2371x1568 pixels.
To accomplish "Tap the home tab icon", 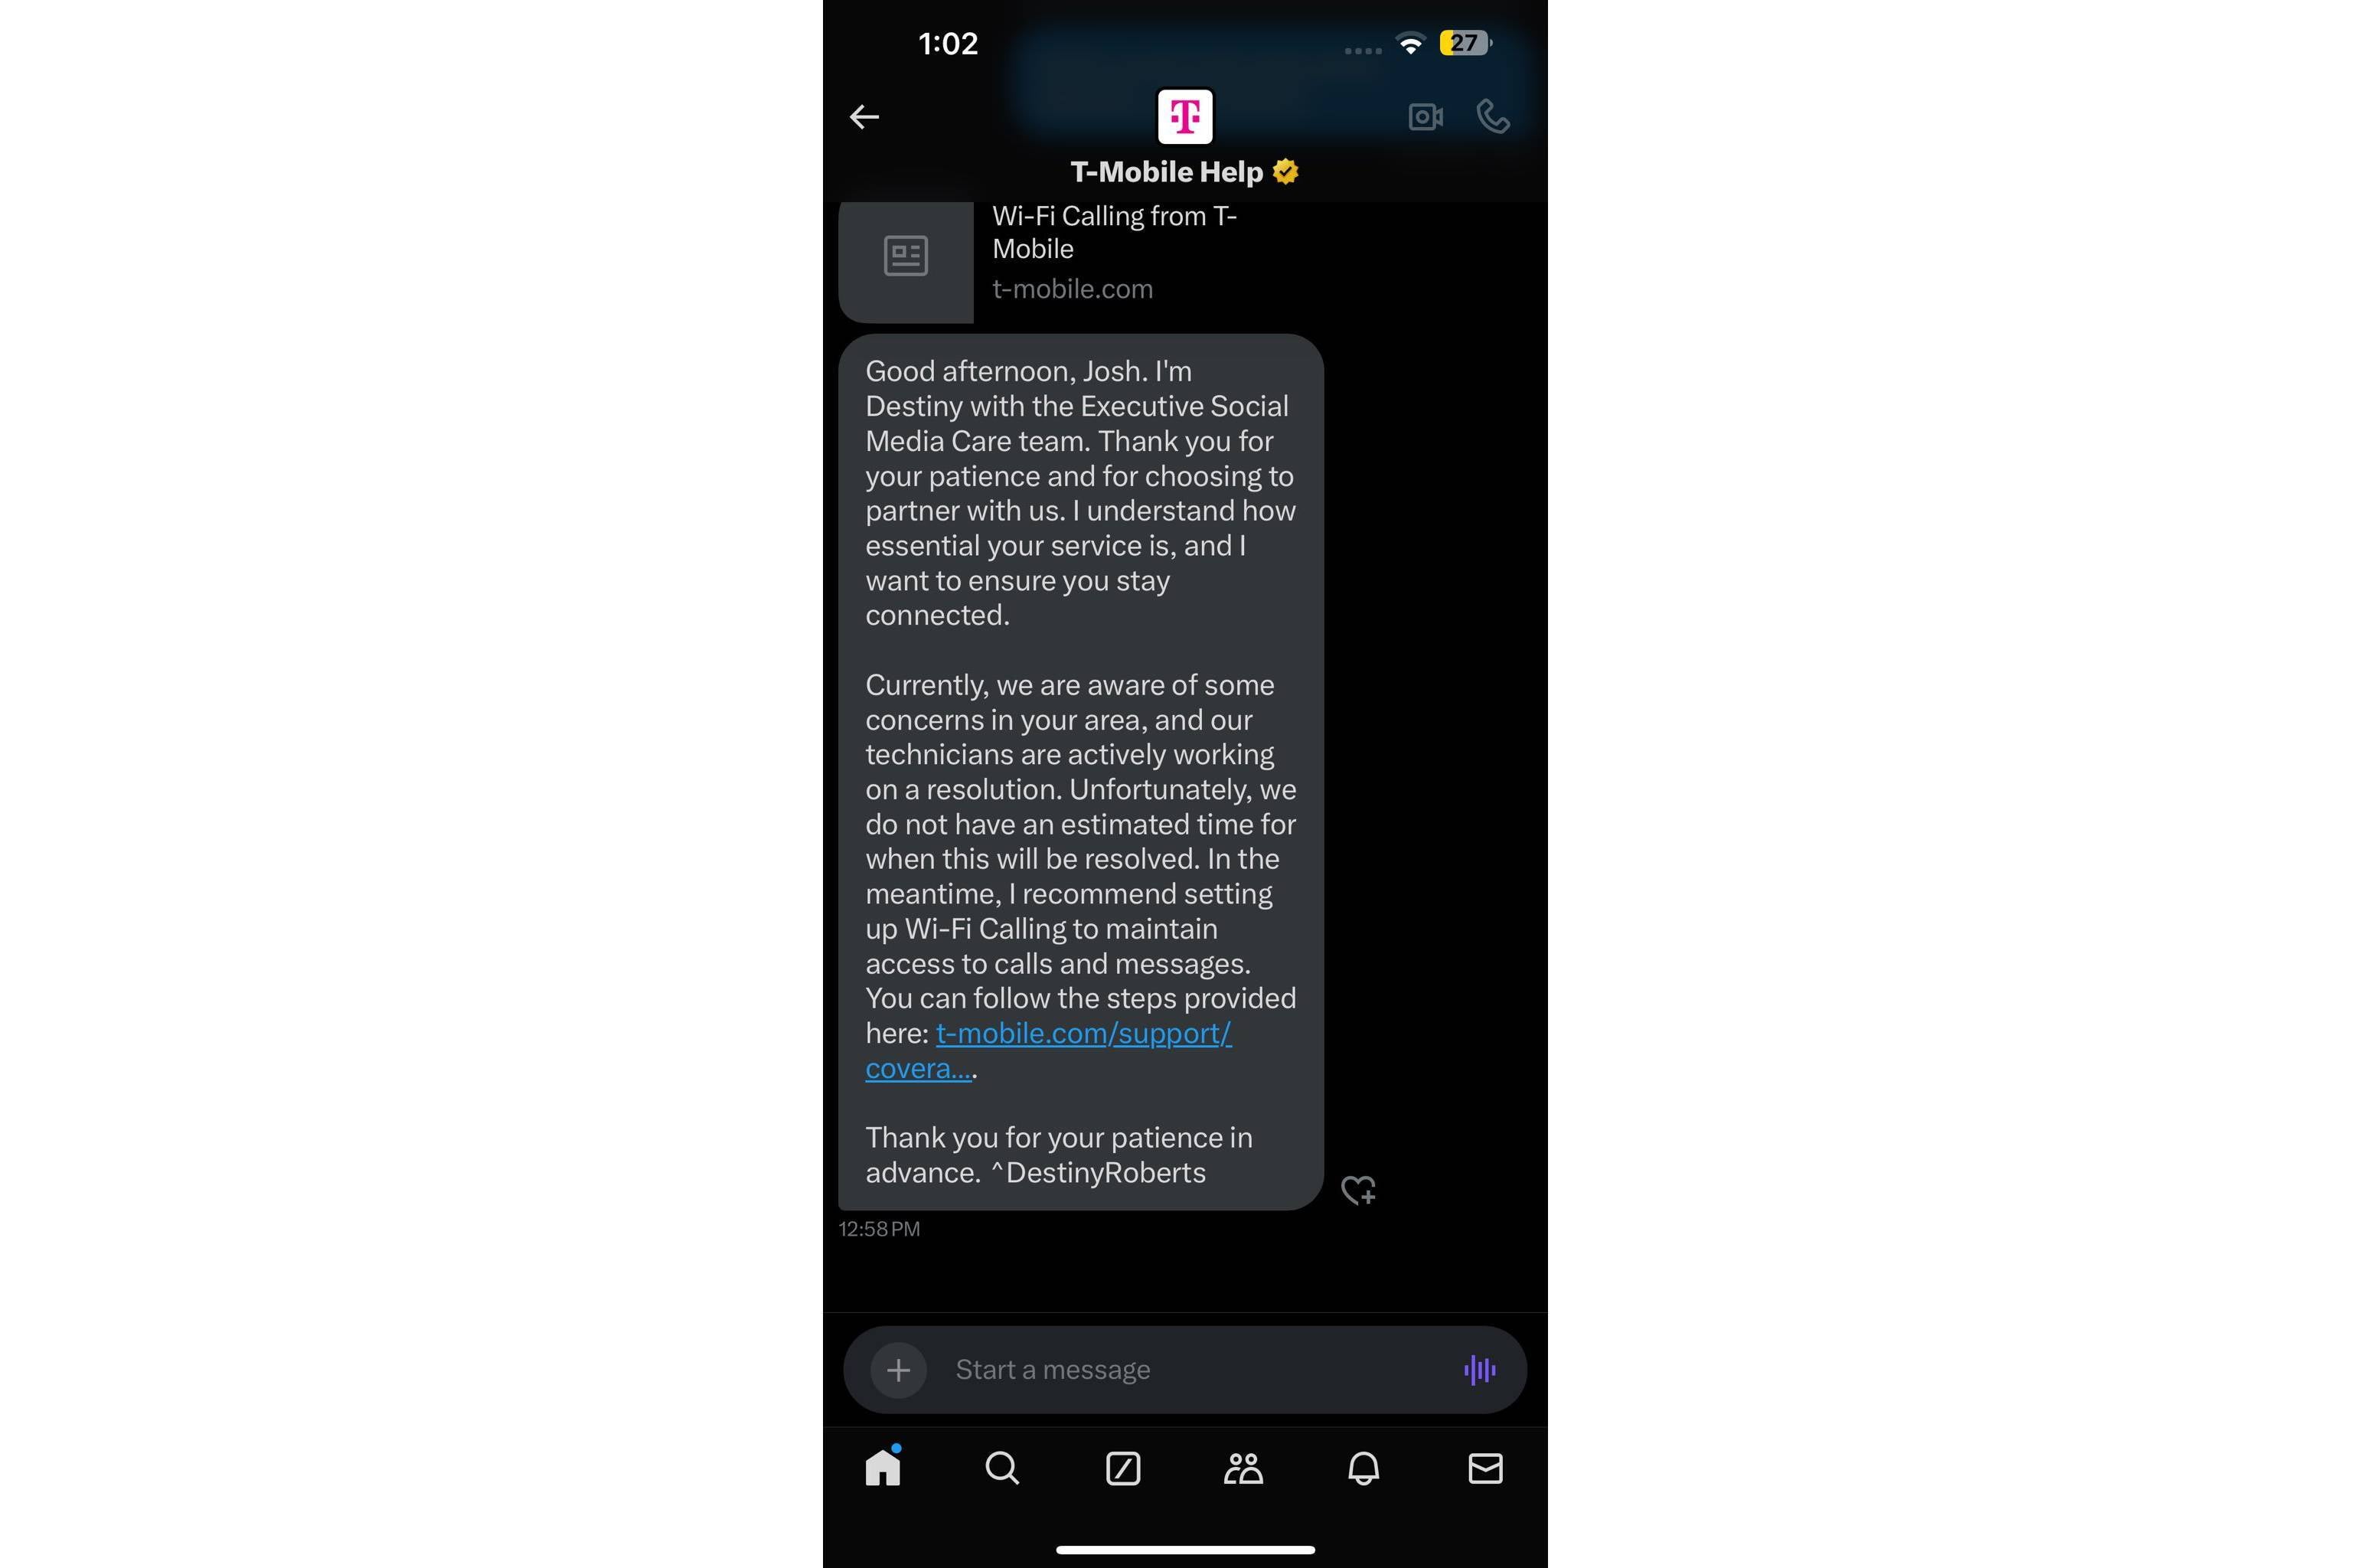I will click(x=882, y=1468).
